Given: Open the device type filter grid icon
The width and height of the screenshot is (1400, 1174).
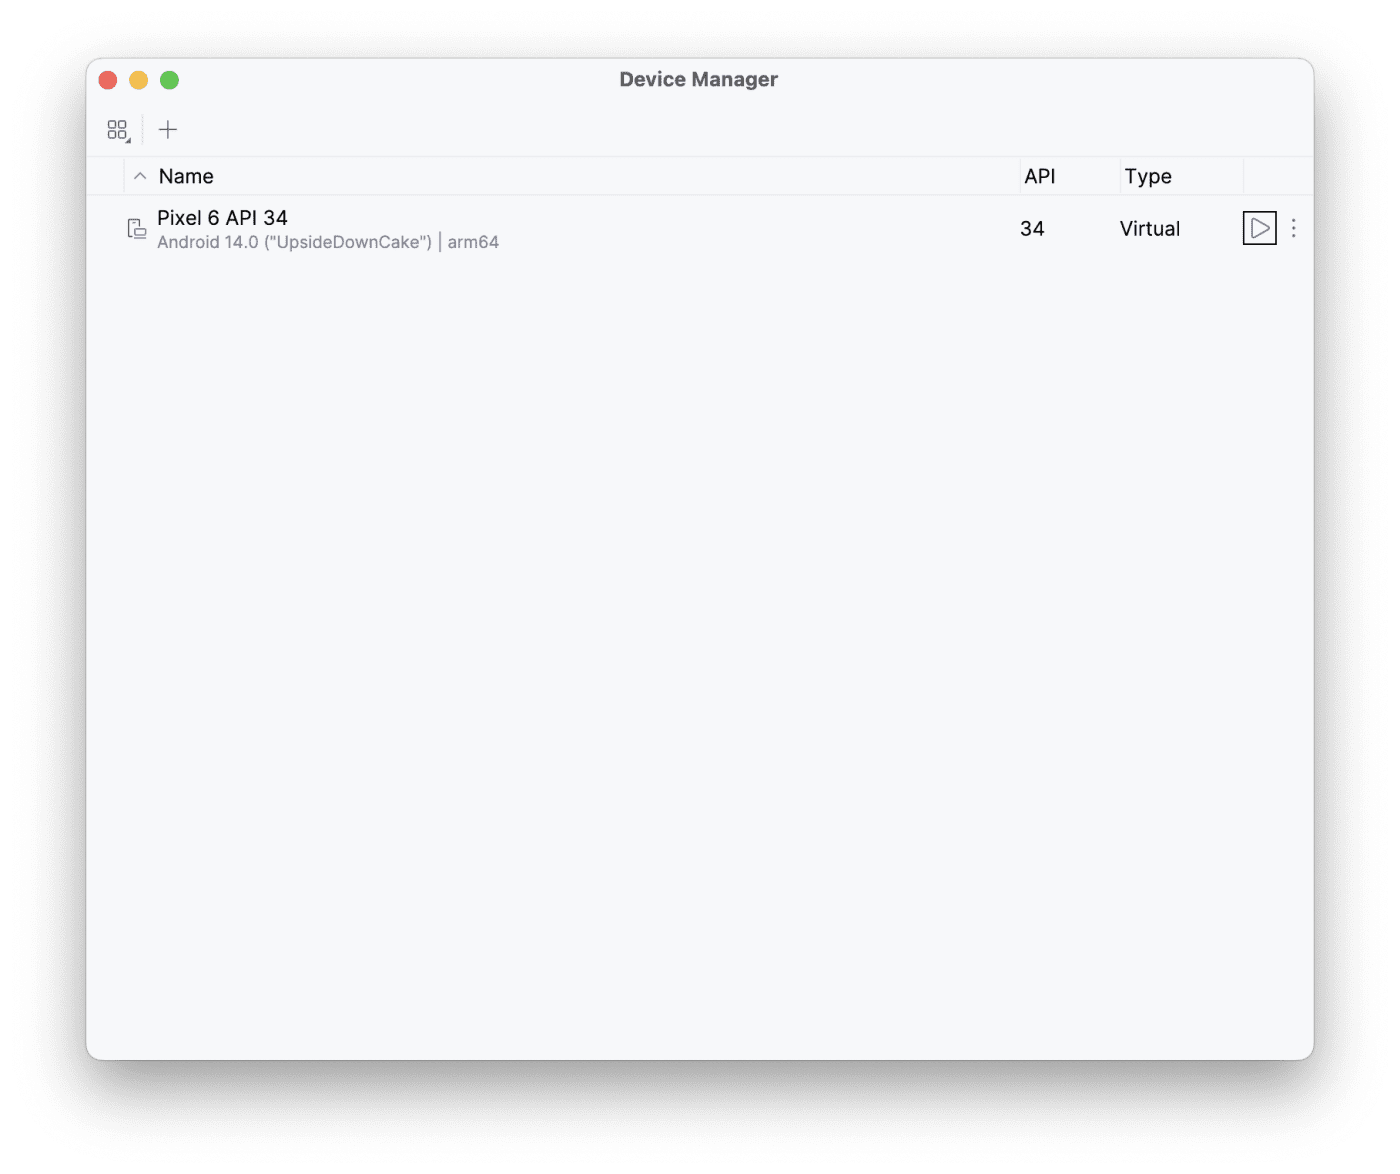Looking at the screenshot, I should [119, 130].
